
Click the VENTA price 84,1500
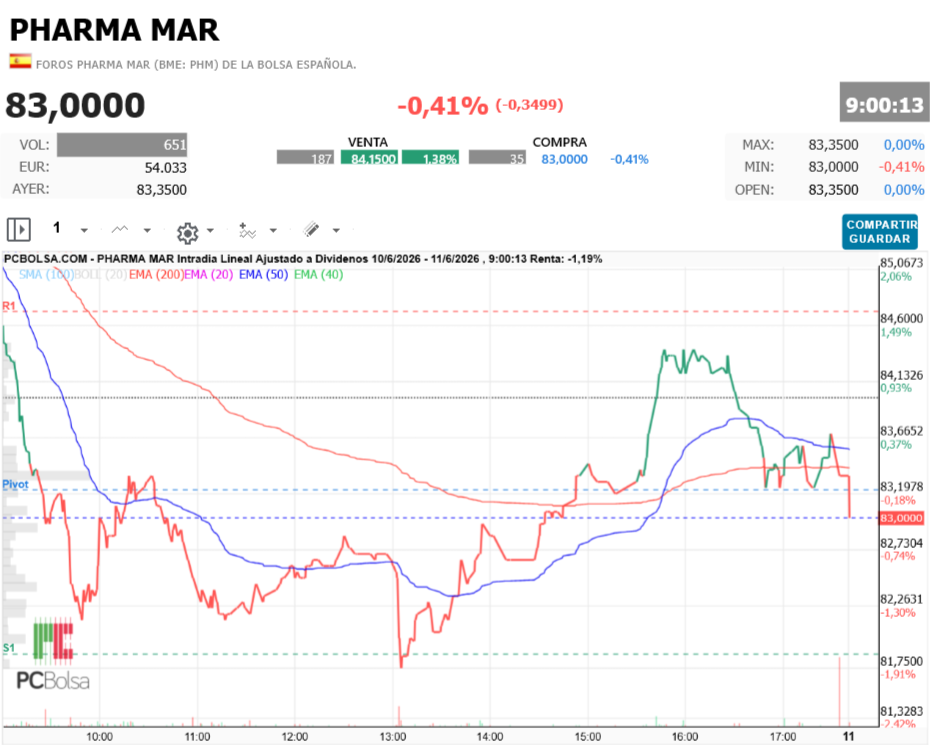(370, 158)
